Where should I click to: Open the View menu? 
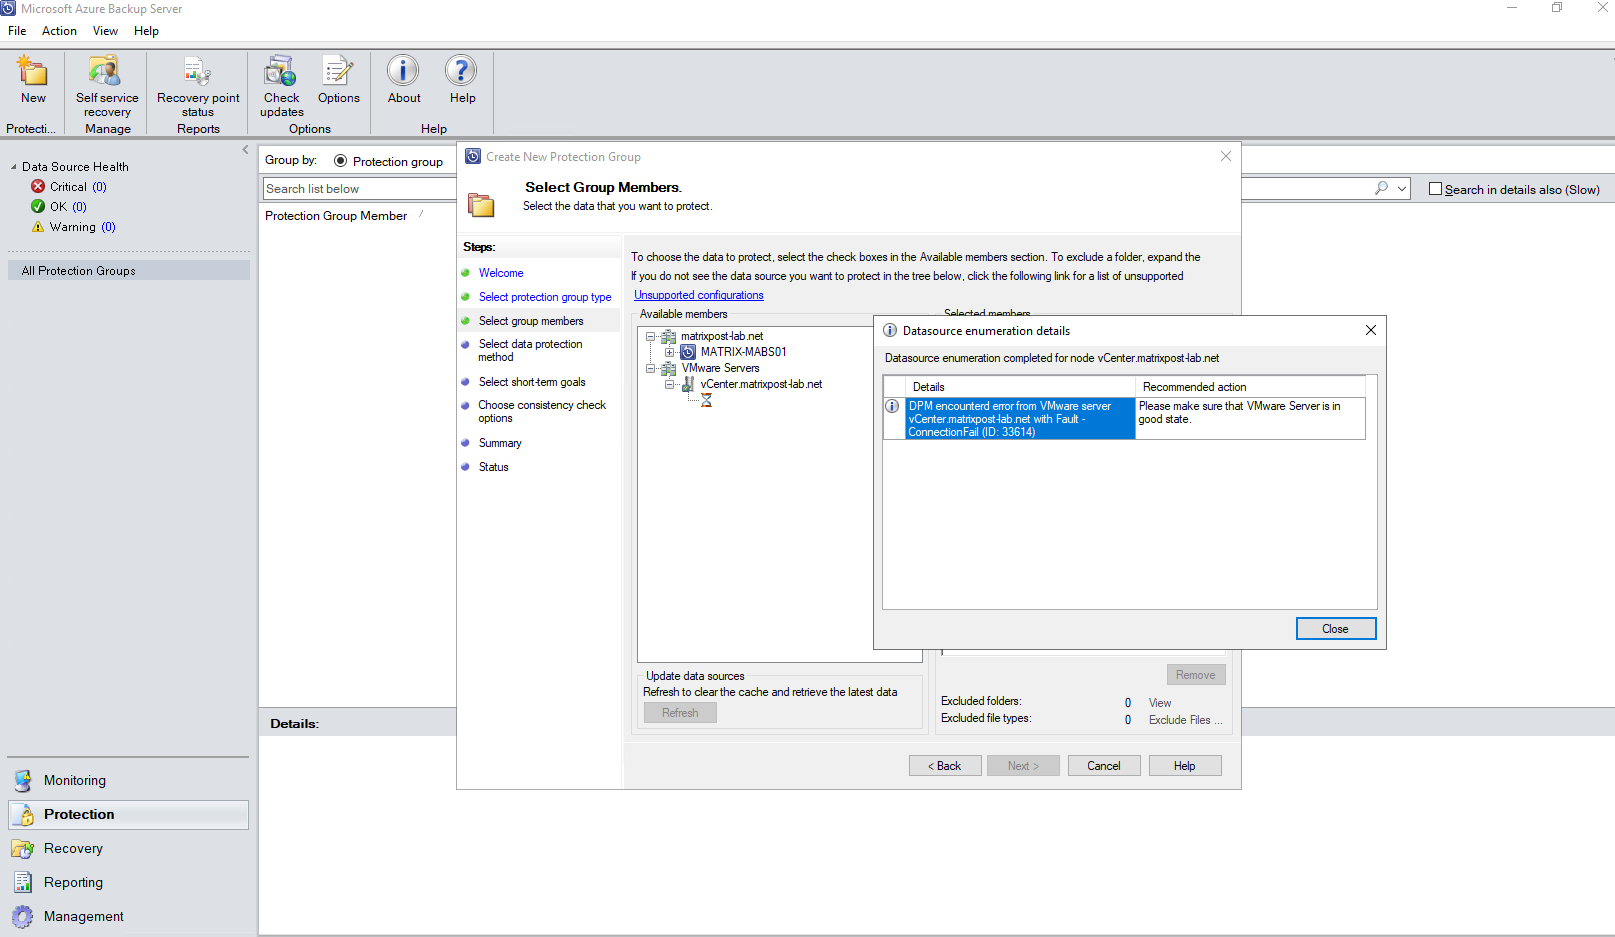pos(105,31)
